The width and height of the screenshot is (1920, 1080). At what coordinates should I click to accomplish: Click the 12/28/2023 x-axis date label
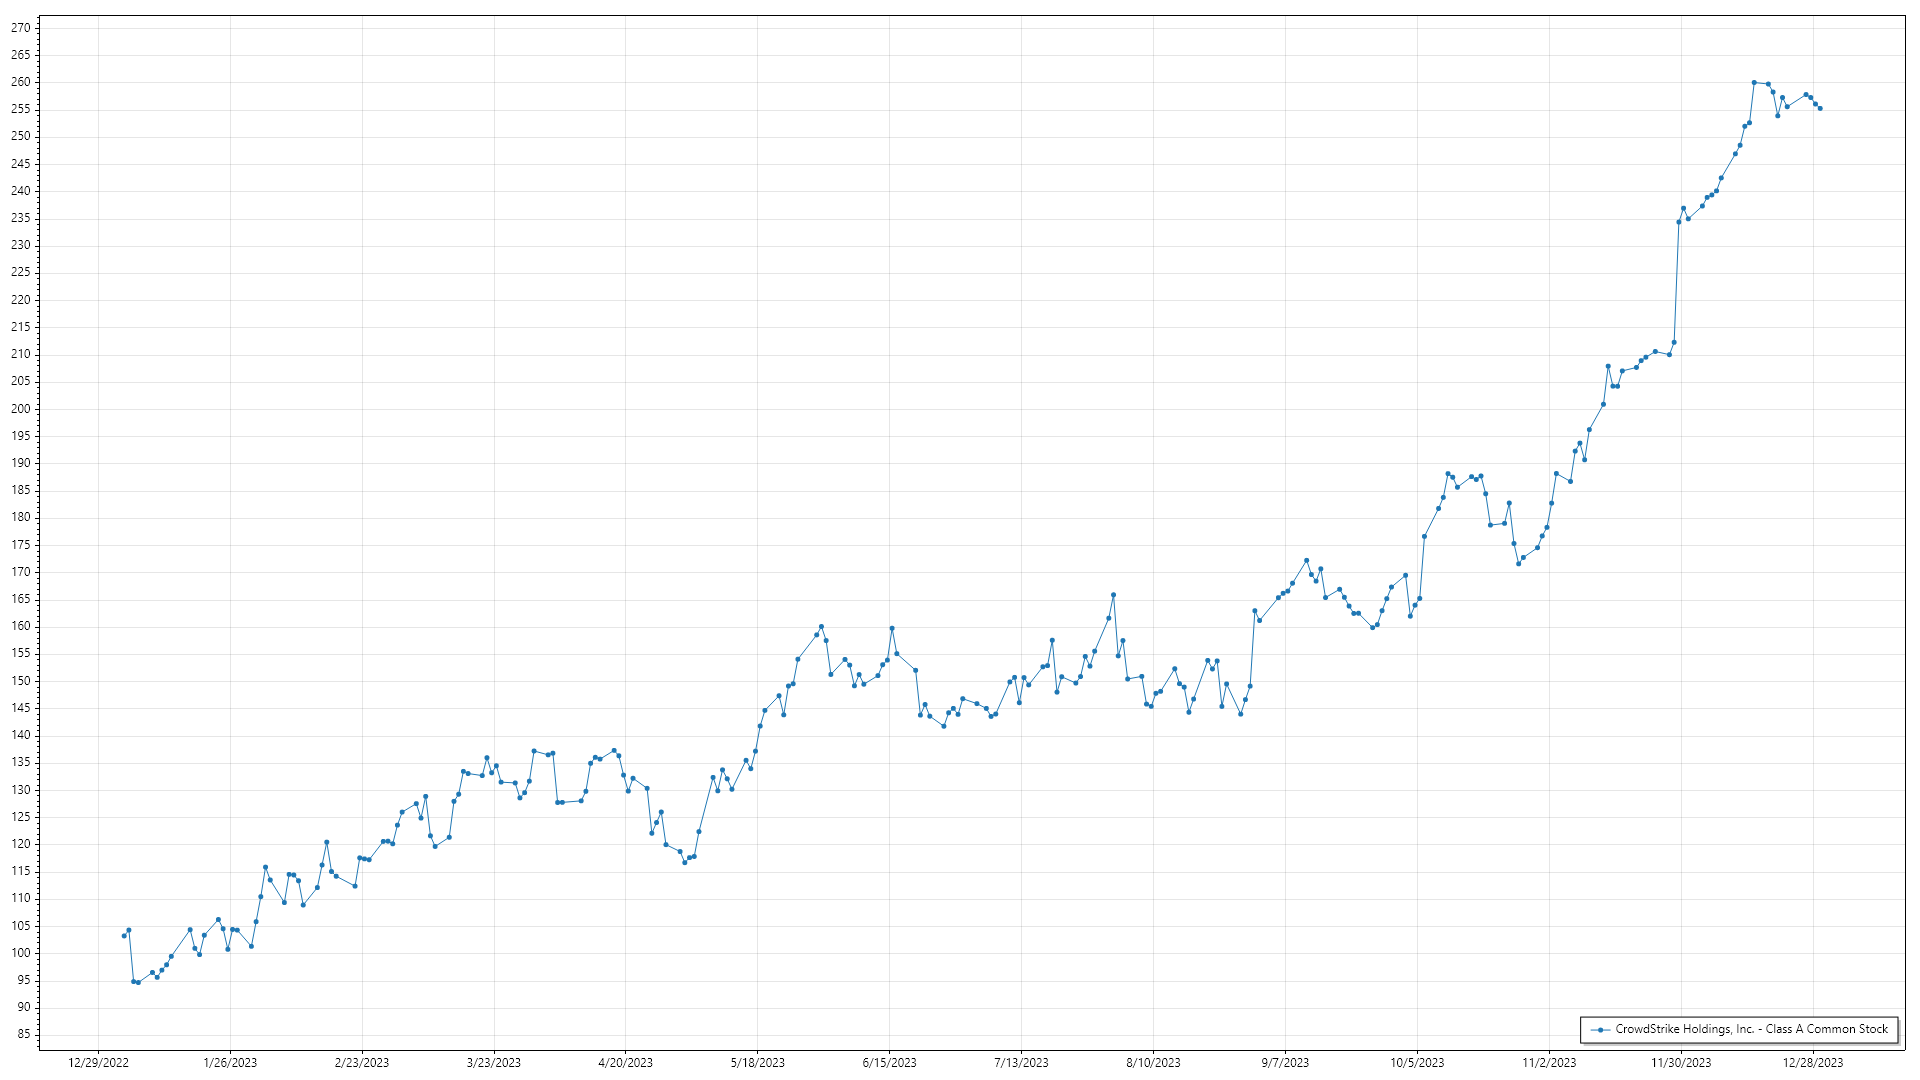coord(1813,1063)
